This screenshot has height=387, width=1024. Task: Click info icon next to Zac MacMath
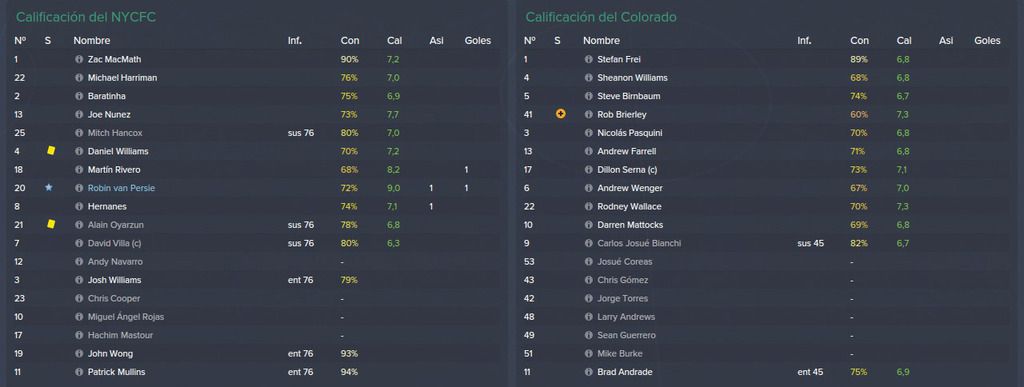point(79,59)
